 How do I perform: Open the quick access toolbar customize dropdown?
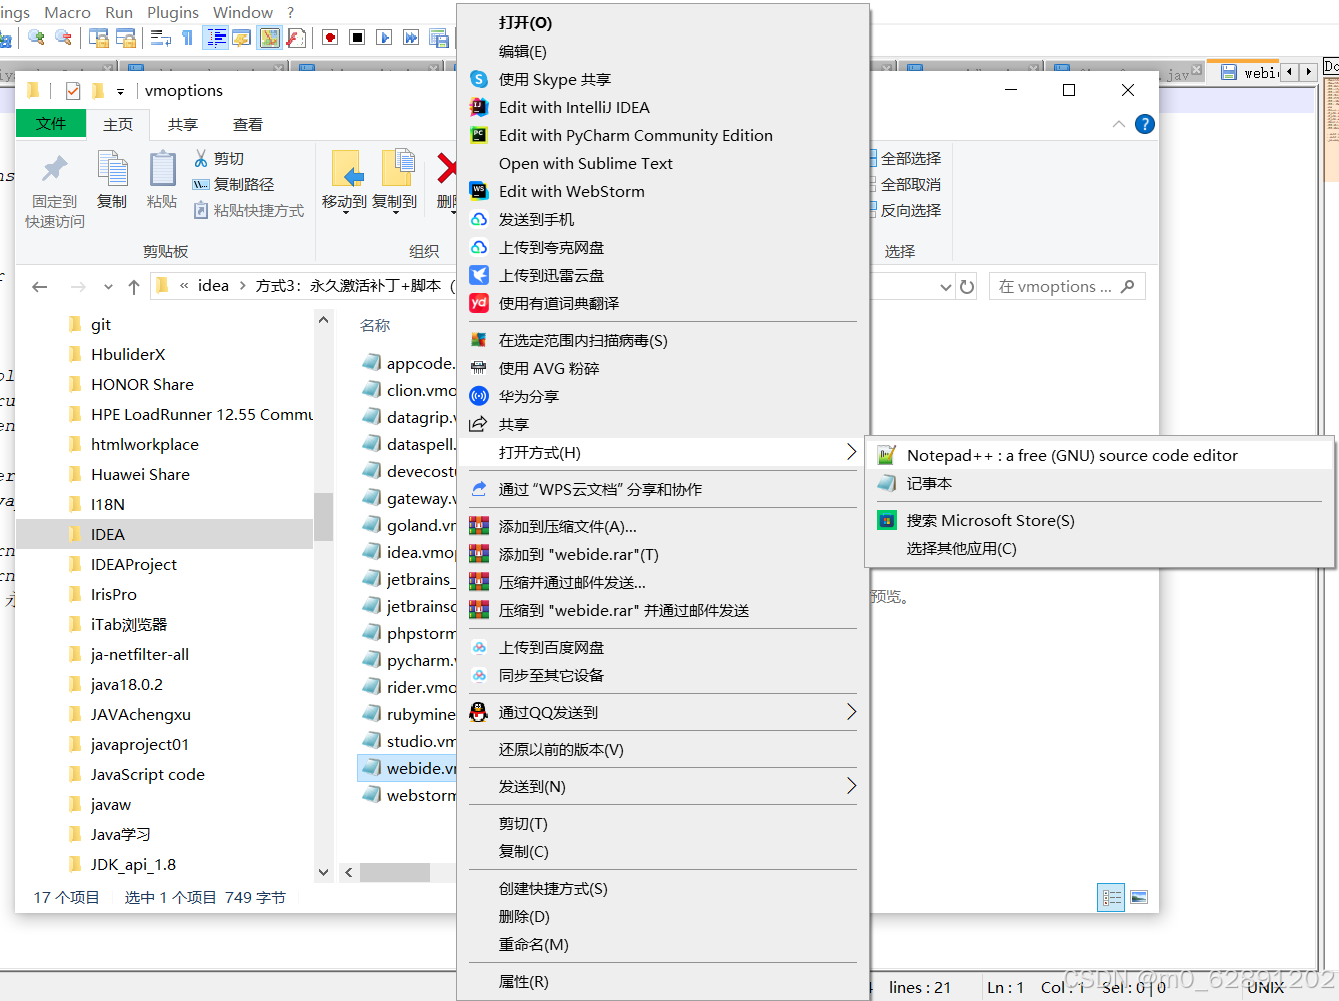coord(120,91)
